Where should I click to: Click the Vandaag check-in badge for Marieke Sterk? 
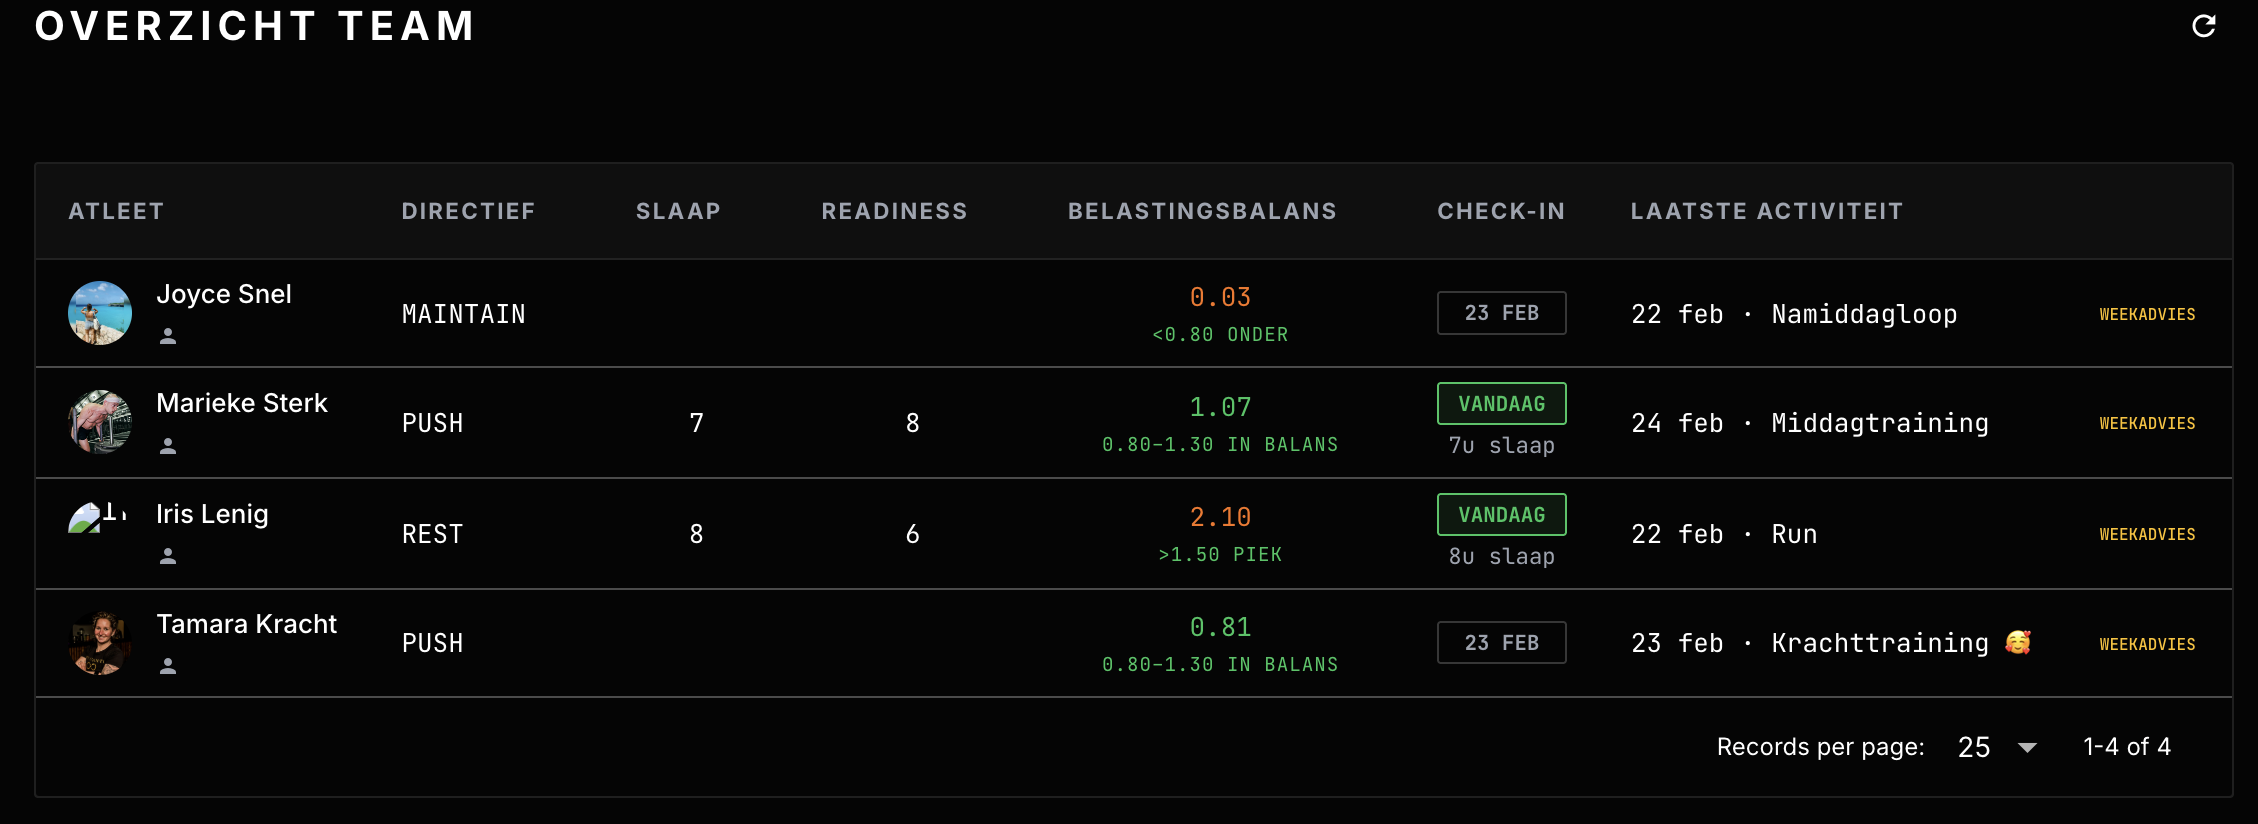(1501, 404)
